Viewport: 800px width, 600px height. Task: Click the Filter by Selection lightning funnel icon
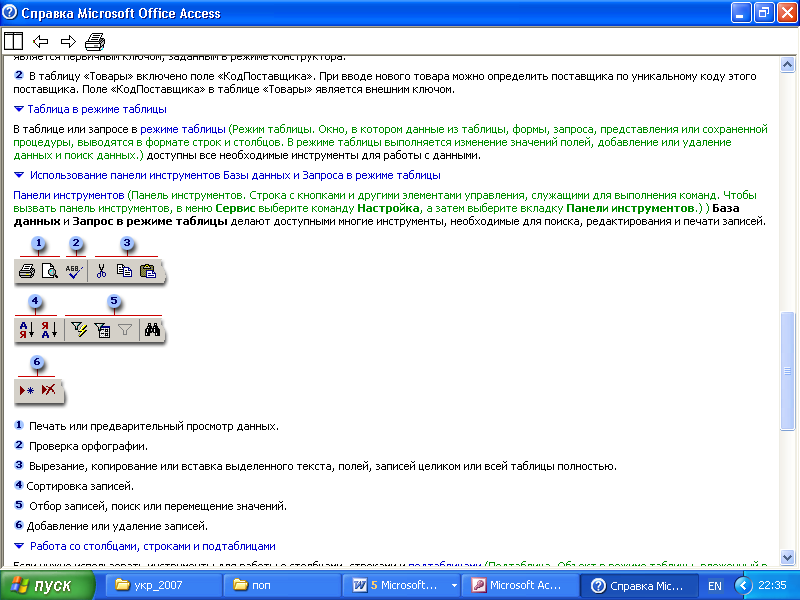(79, 330)
